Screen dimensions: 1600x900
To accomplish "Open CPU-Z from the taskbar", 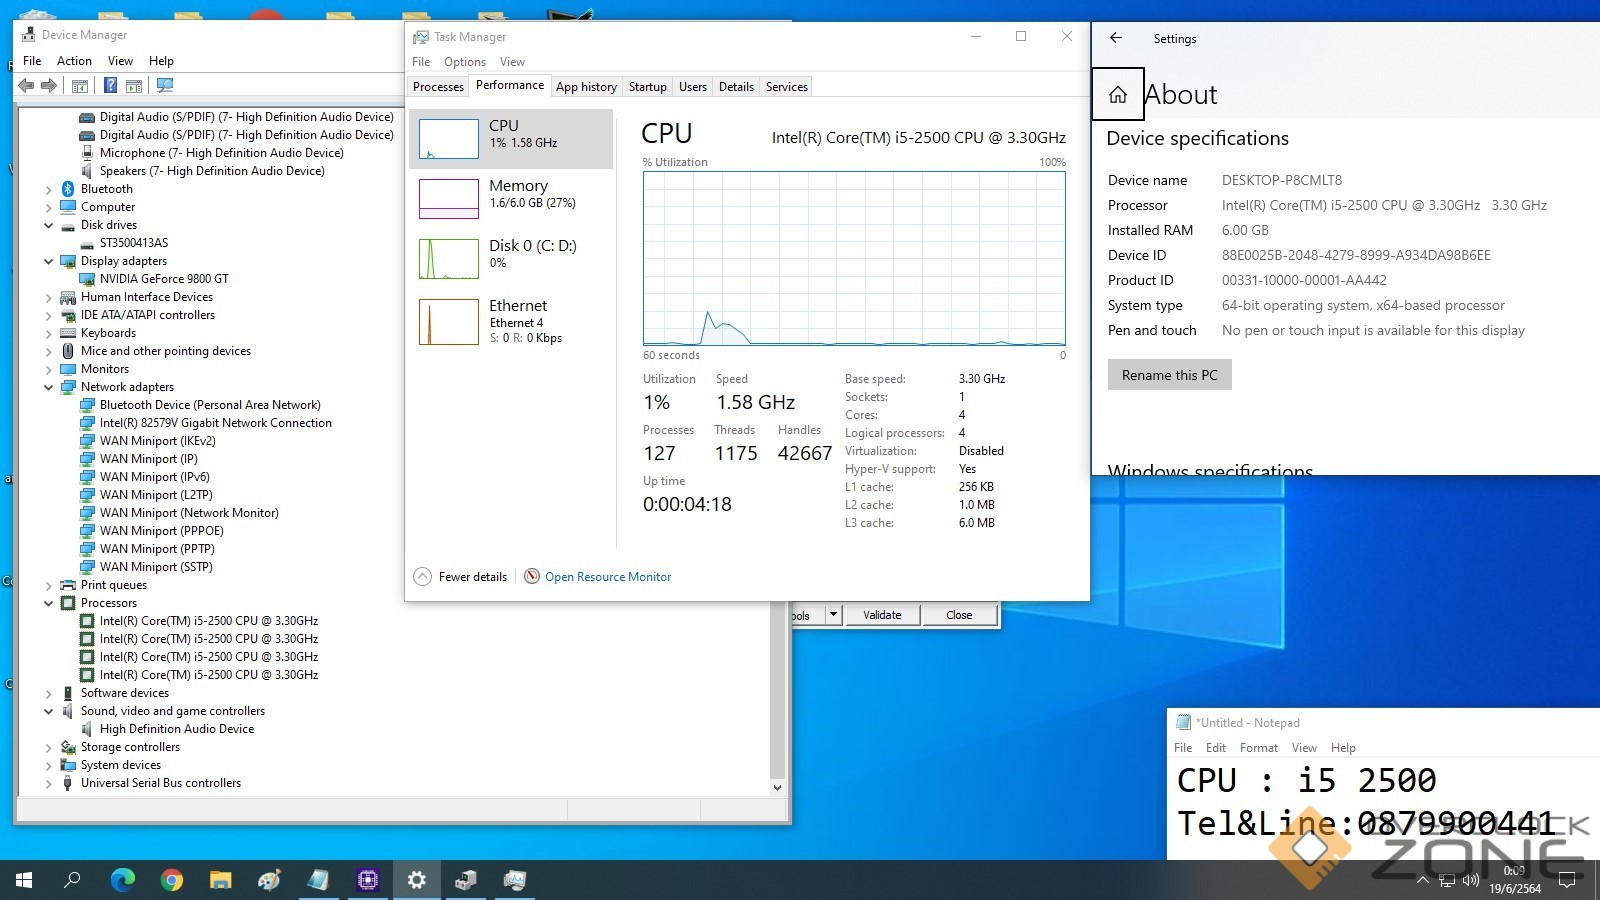I will pos(367,880).
